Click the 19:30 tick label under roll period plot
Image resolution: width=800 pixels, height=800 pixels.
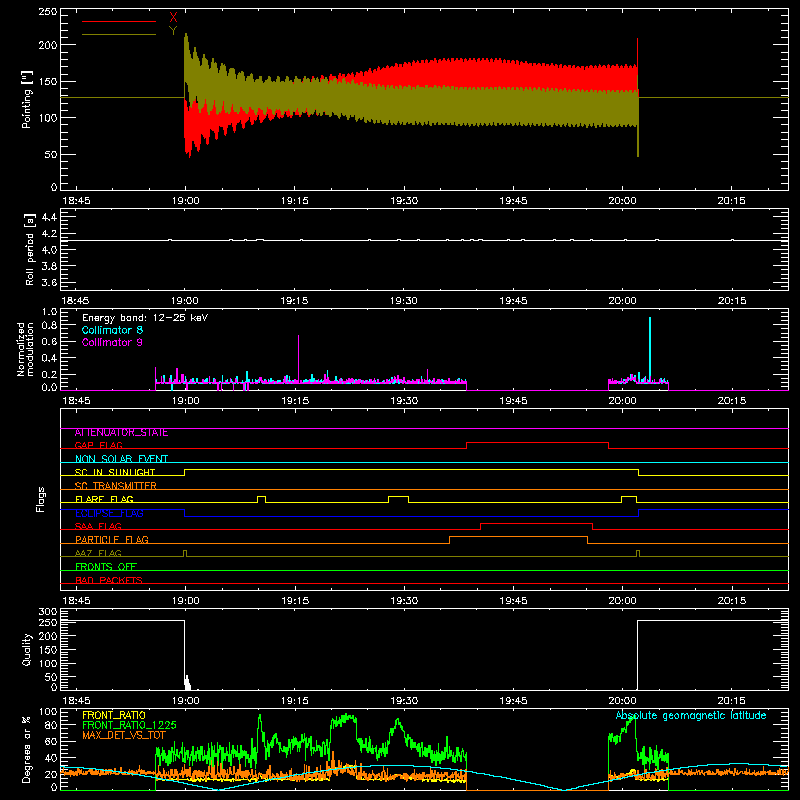404,301
